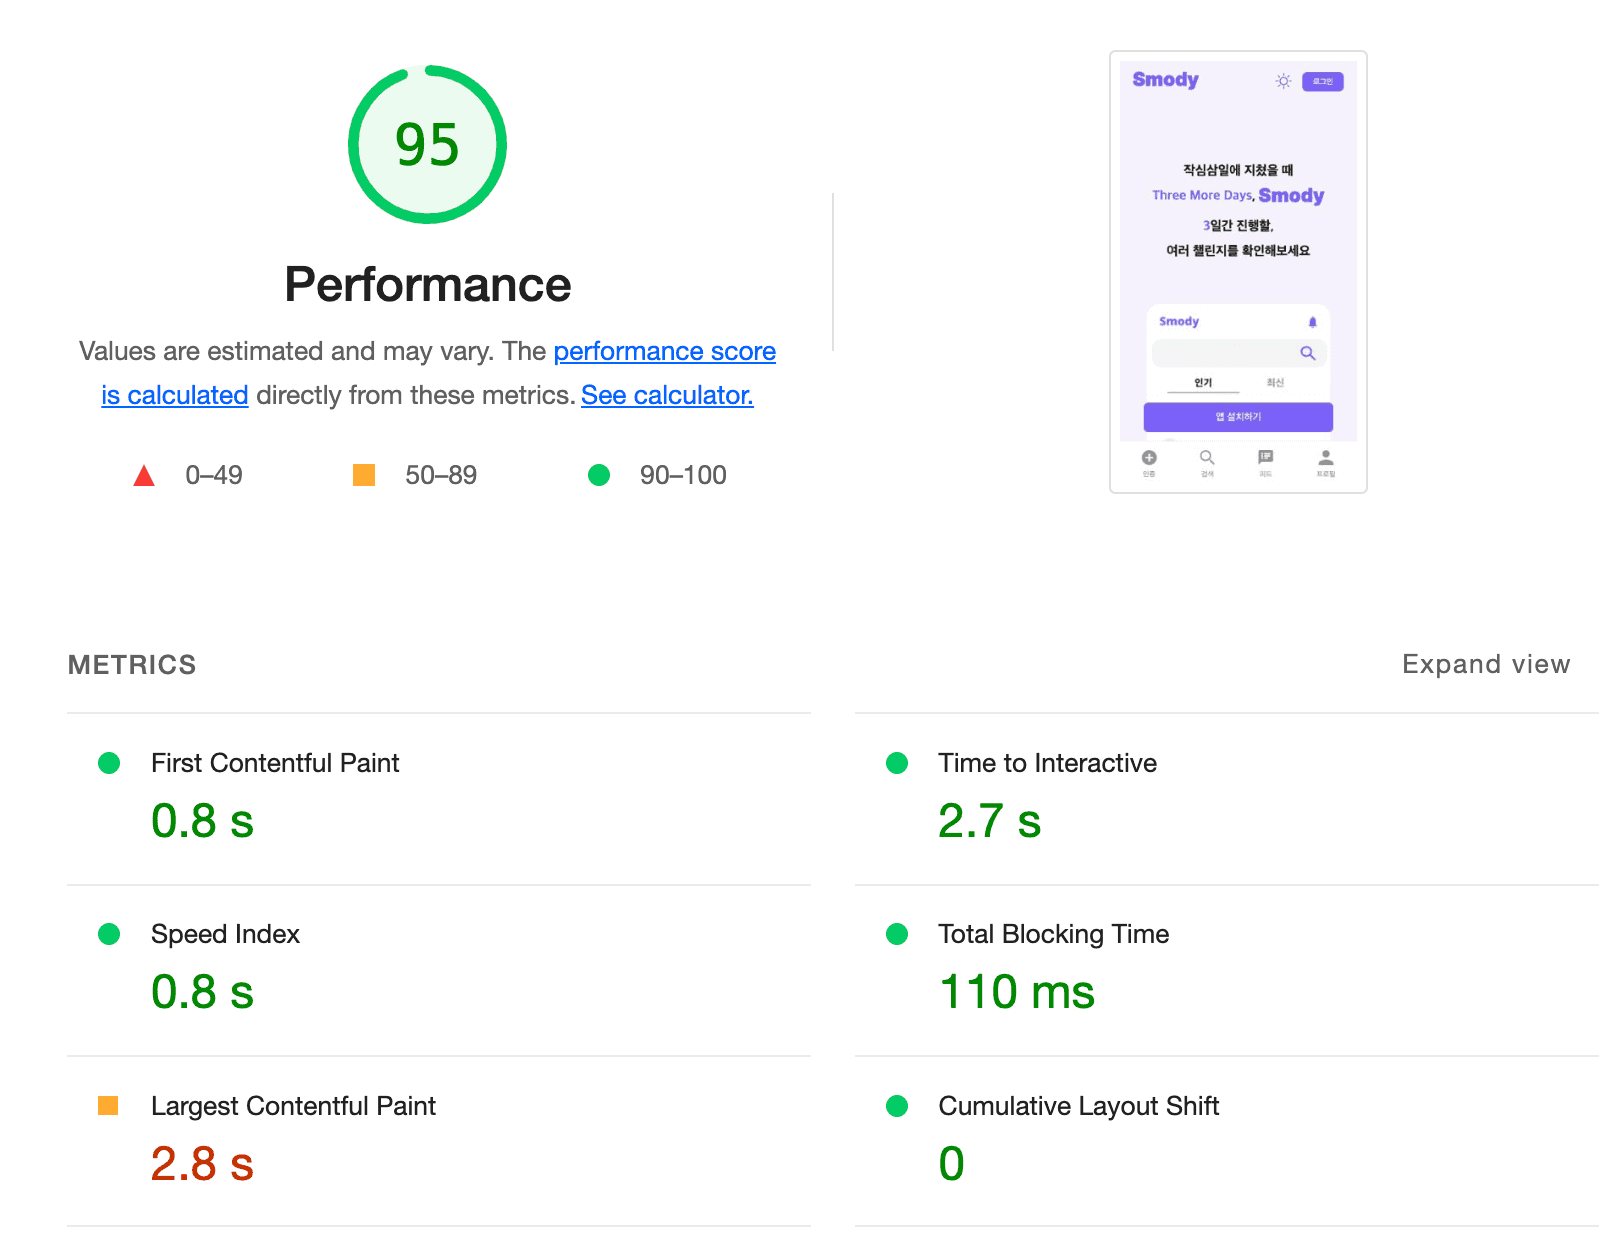This screenshot has height=1234, width=1624.
Task: Click the orange square 50–89 legend icon
Action: (x=364, y=475)
